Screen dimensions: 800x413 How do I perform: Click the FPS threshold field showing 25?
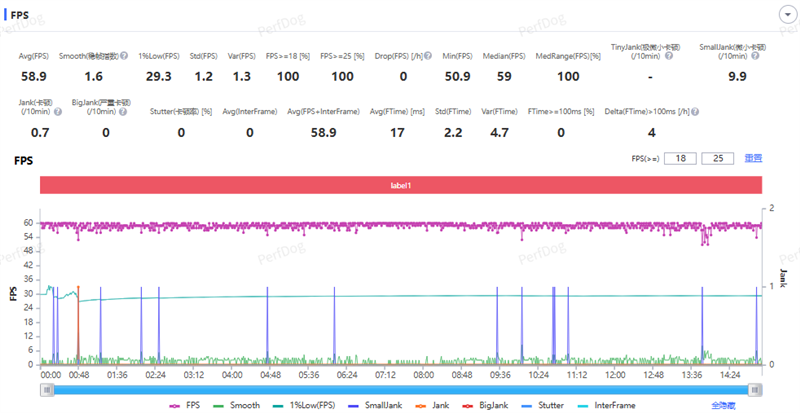click(x=716, y=158)
